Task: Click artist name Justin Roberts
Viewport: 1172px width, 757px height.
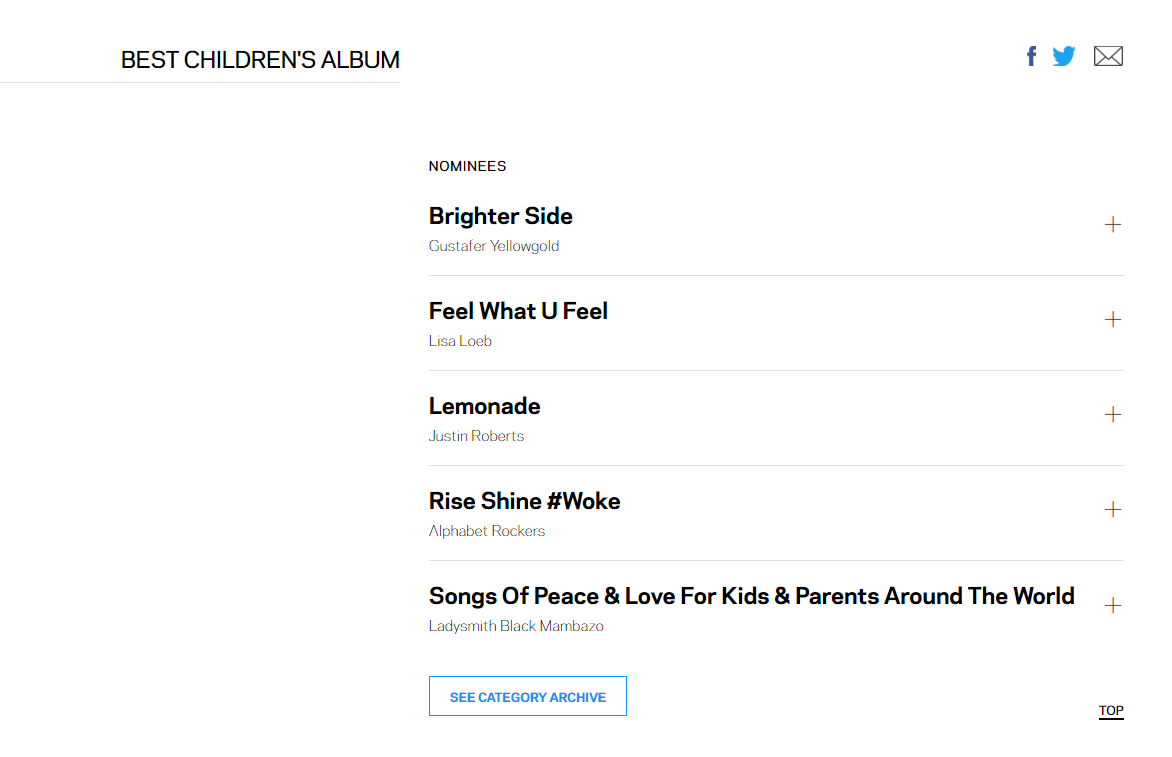Action: (x=476, y=436)
